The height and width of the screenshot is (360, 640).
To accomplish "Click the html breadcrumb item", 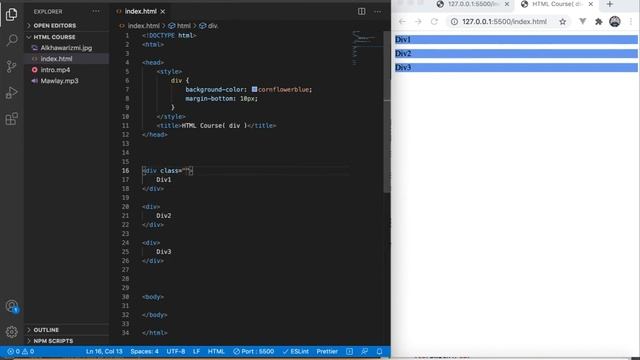I will [x=184, y=26].
